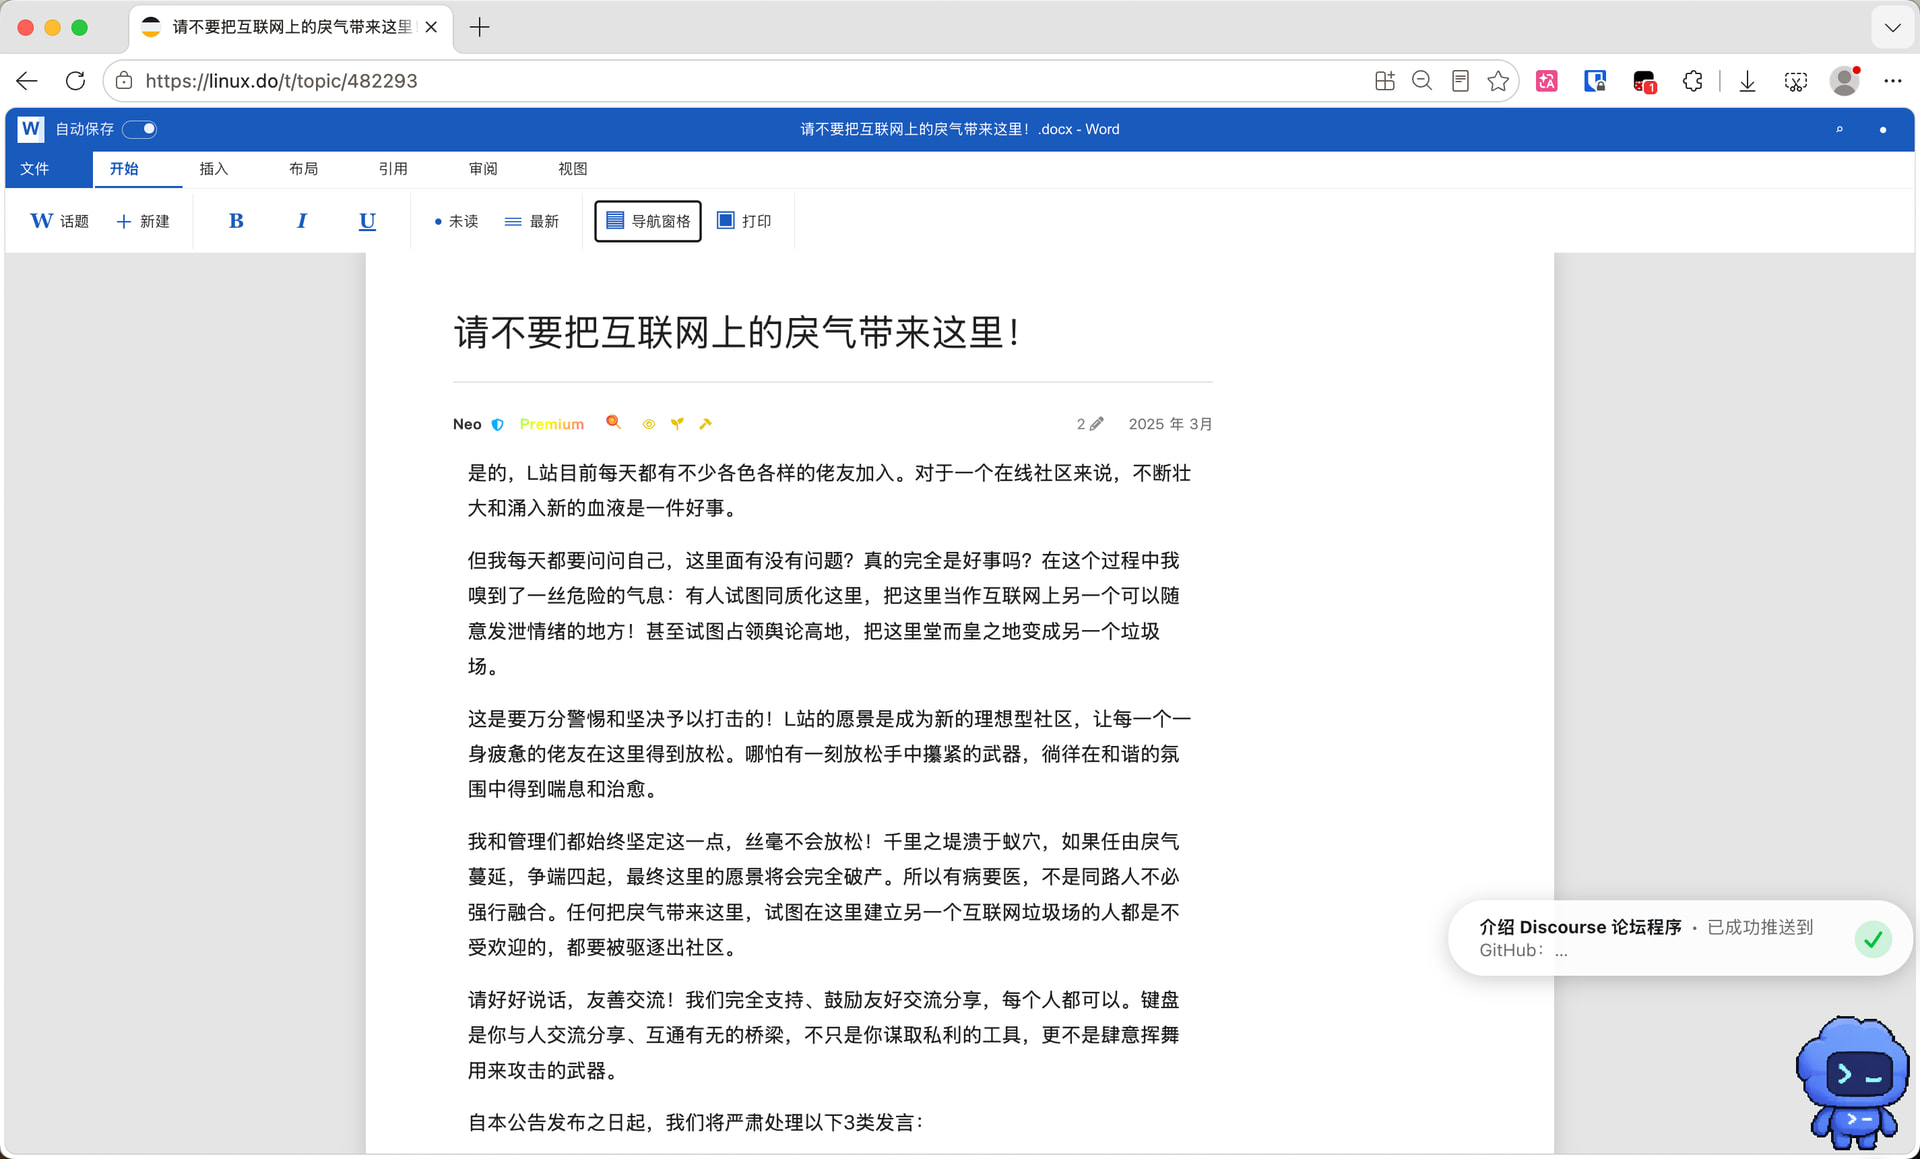Open the 引用 ribbon tab
Viewport: 1920px width, 1159px height.
pyautogui.click(x=393, y=169)
